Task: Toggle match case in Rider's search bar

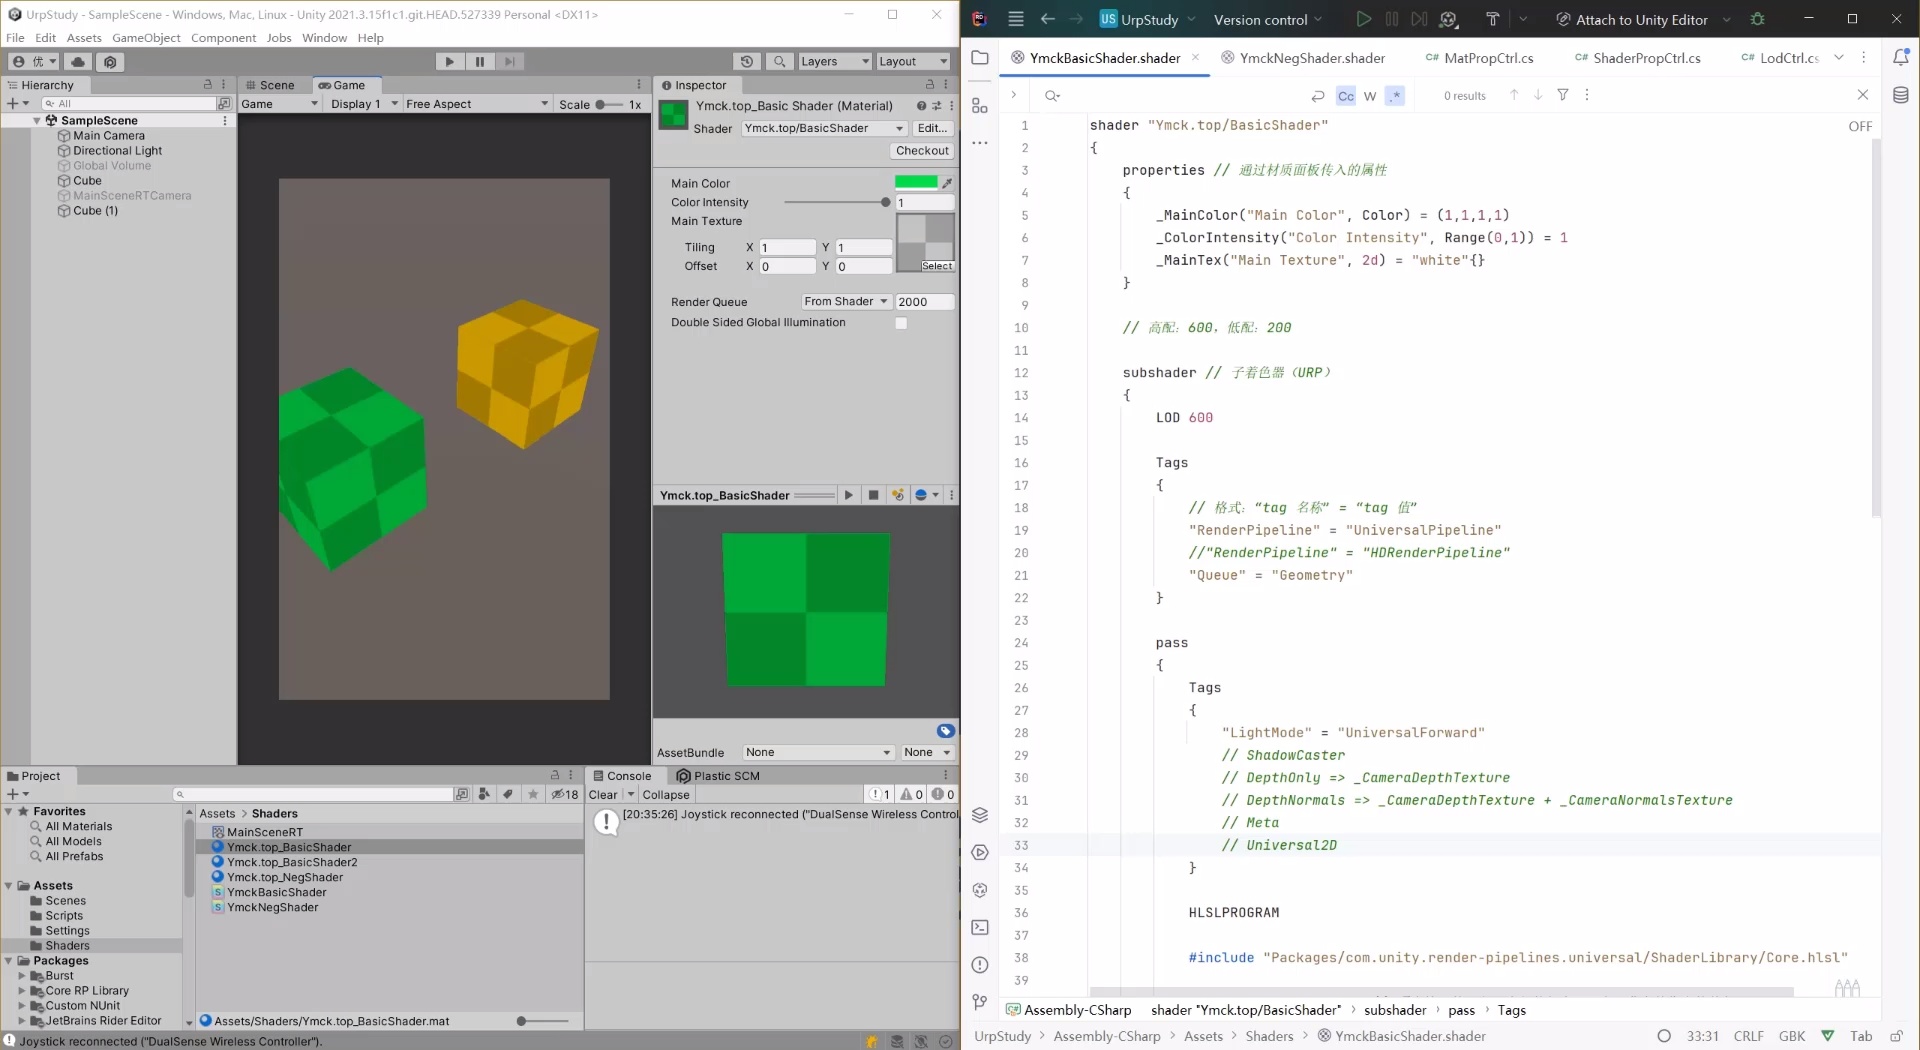Action: [x=1345, y=95]
